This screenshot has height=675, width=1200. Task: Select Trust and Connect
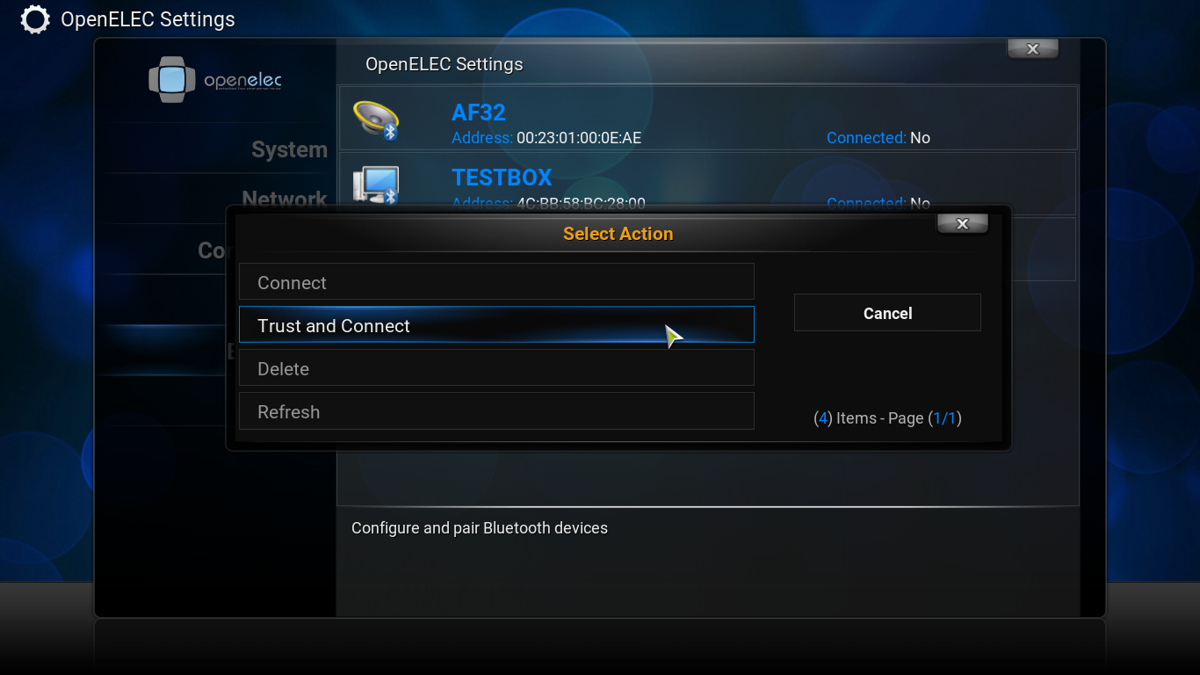[x=496, y=325]
